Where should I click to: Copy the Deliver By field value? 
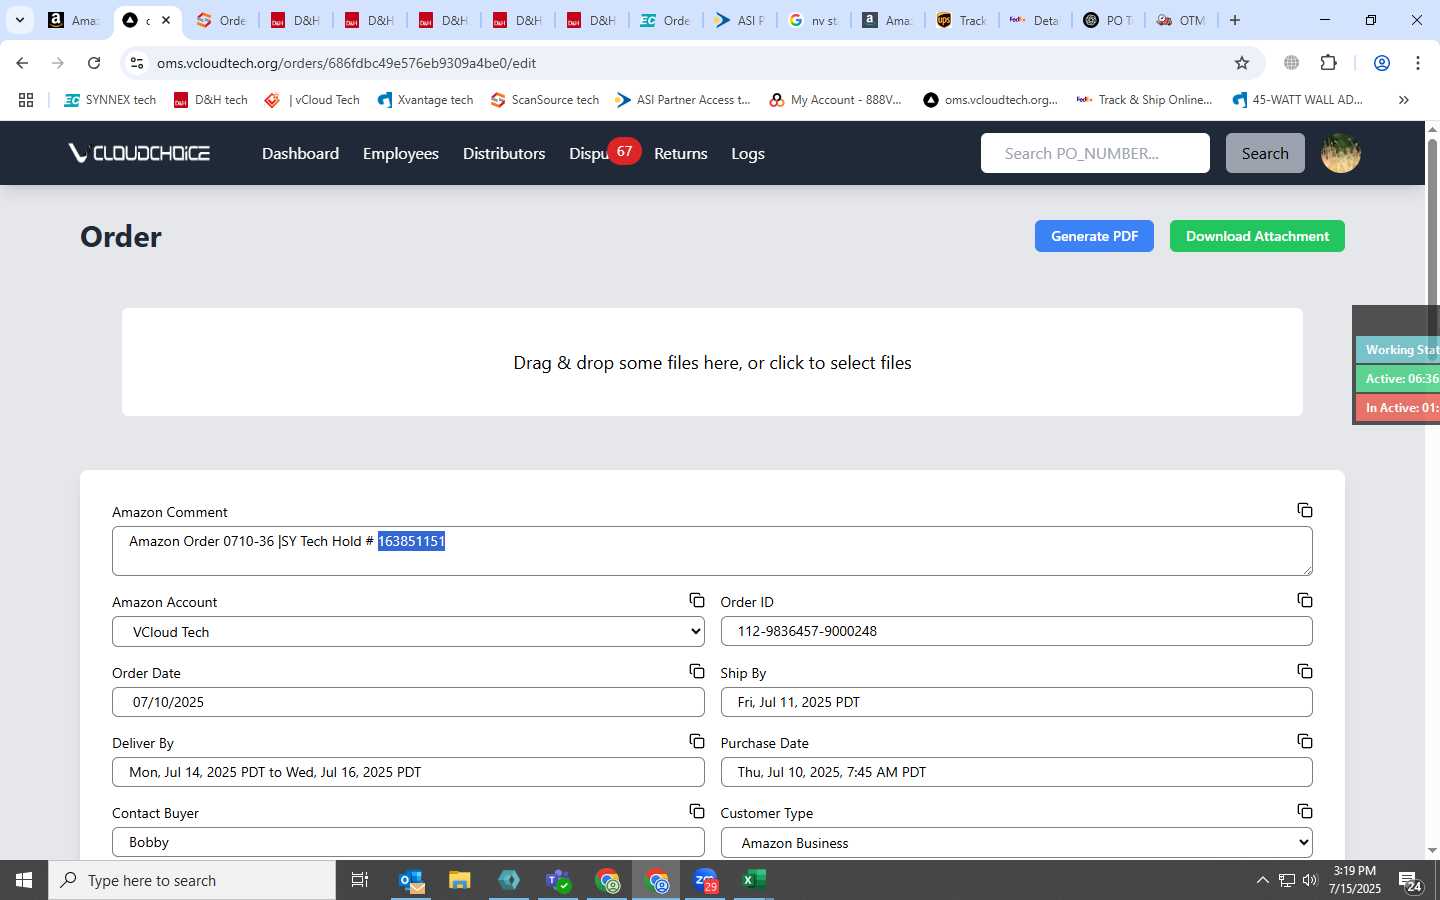(697, 742)
